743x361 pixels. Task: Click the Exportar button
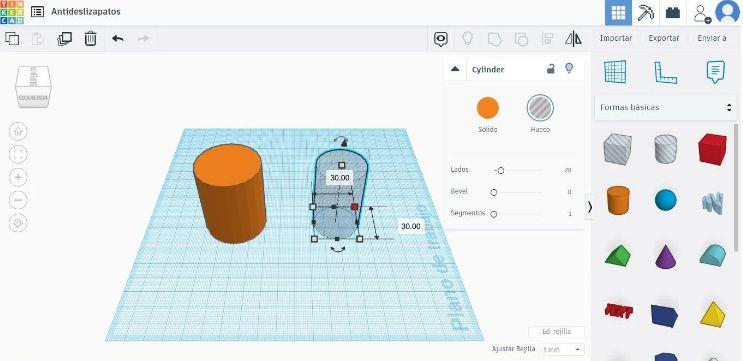click(663, 38)
